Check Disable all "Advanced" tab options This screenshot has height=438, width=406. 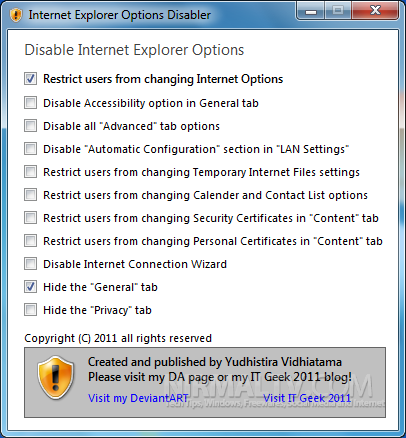point(30,126)
